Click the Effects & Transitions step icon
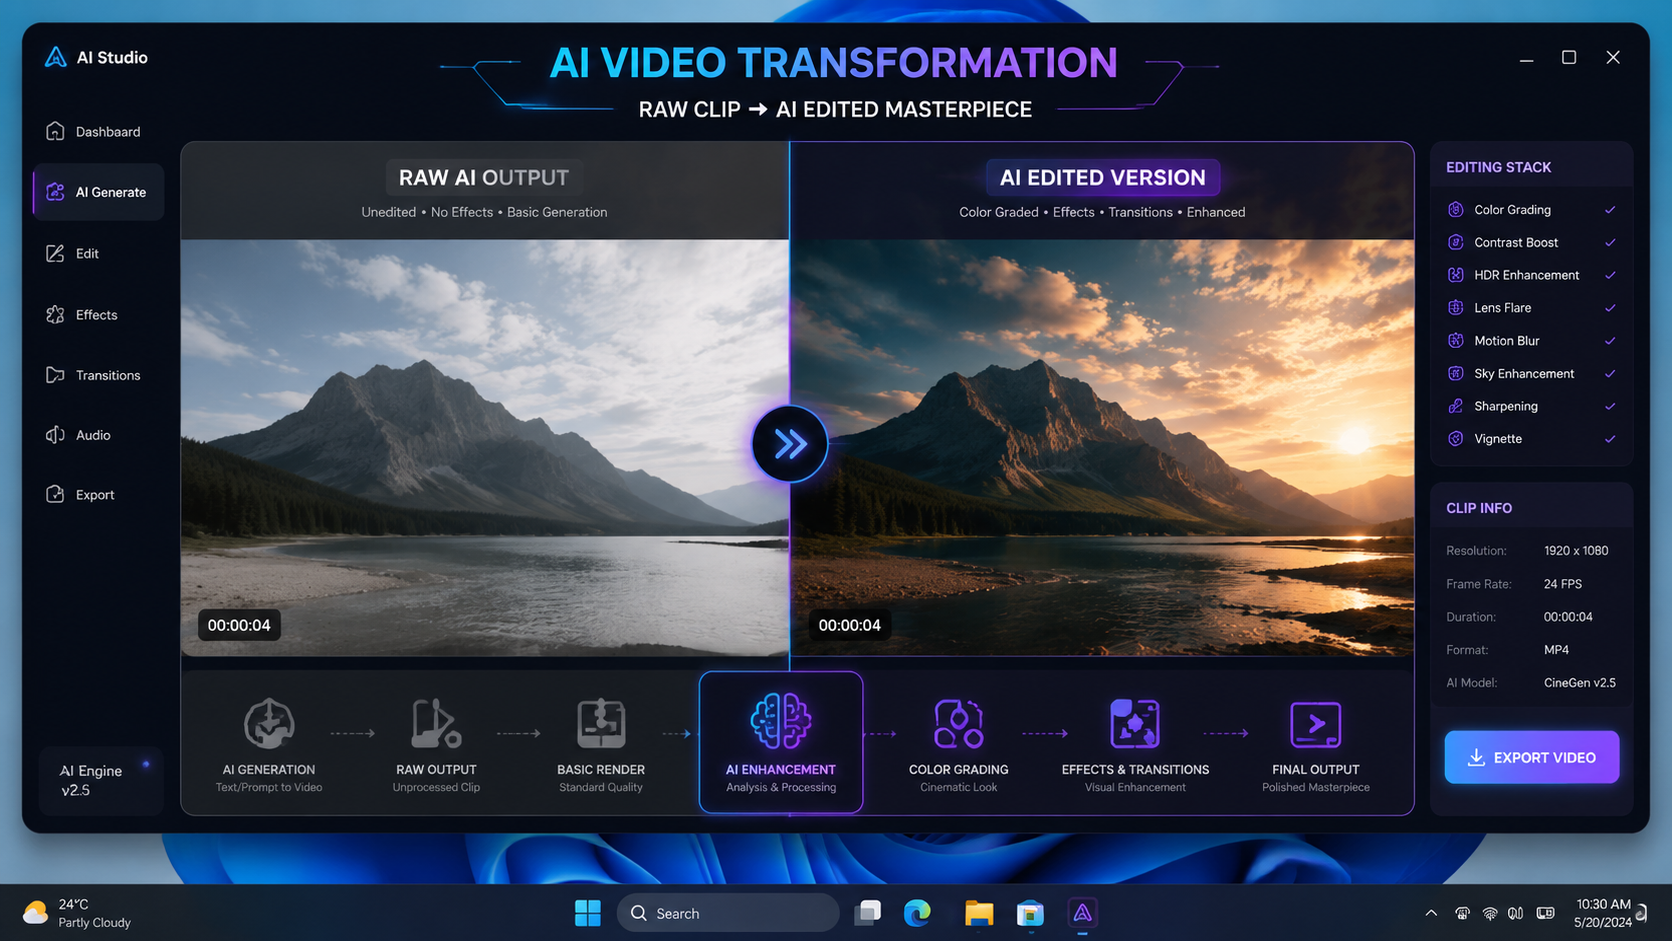This screenshot has height=941, width=1672. click(x=1135, y=723)
